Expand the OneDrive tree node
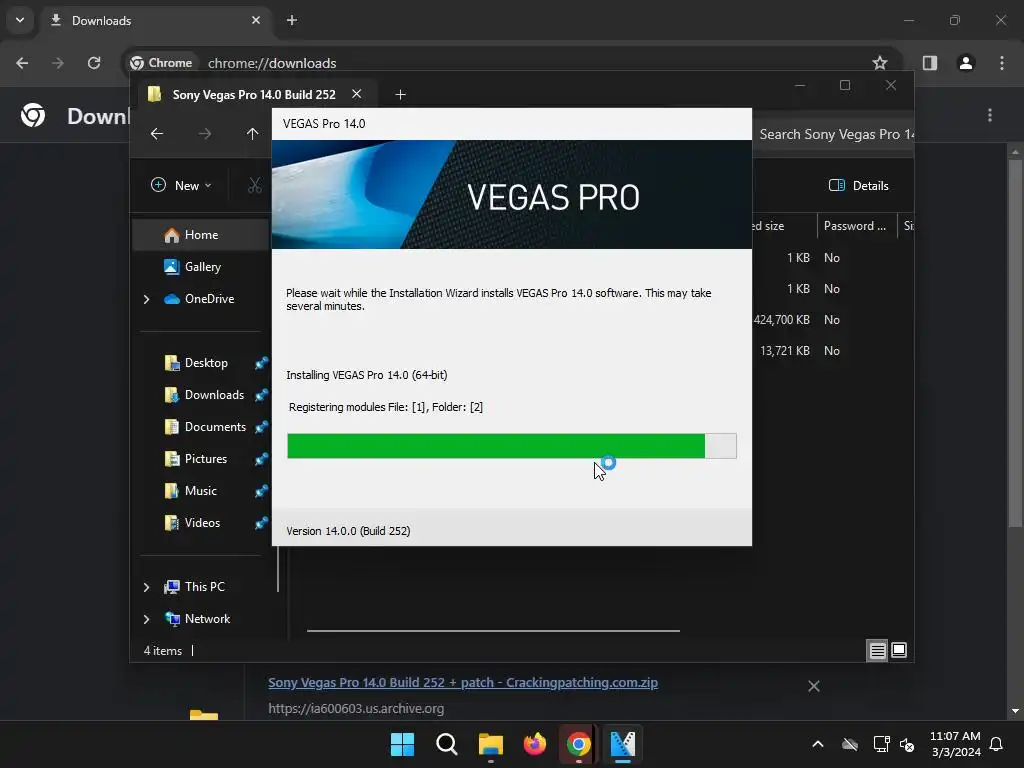Viewport: 1024px width, 768px height. [x=146, y=299]
